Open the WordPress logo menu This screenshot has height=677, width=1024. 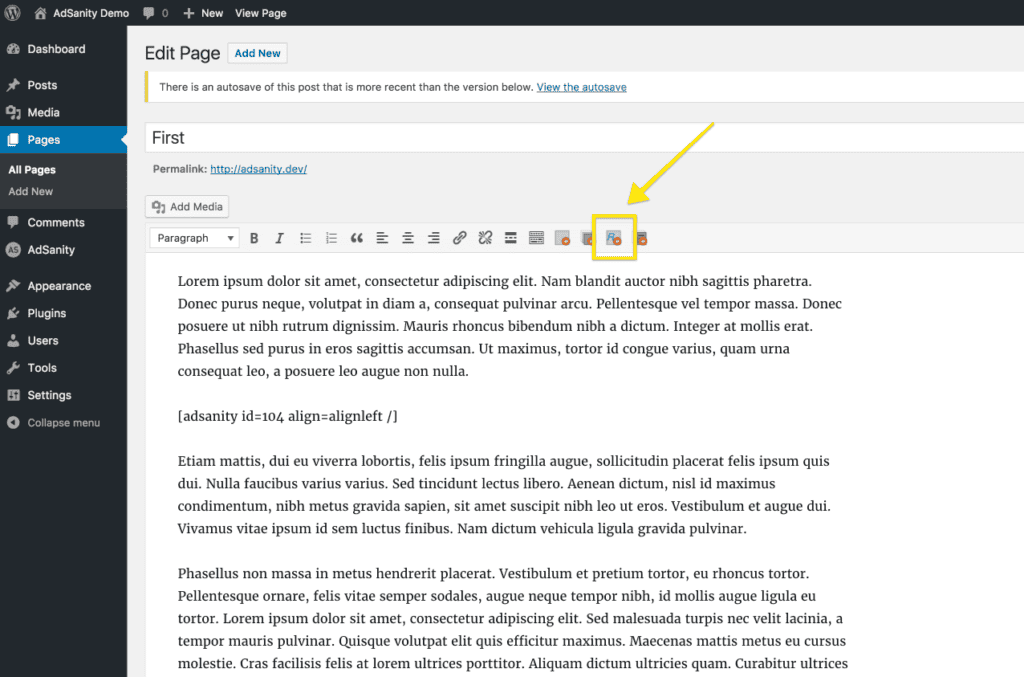click(x=11, y=12)
